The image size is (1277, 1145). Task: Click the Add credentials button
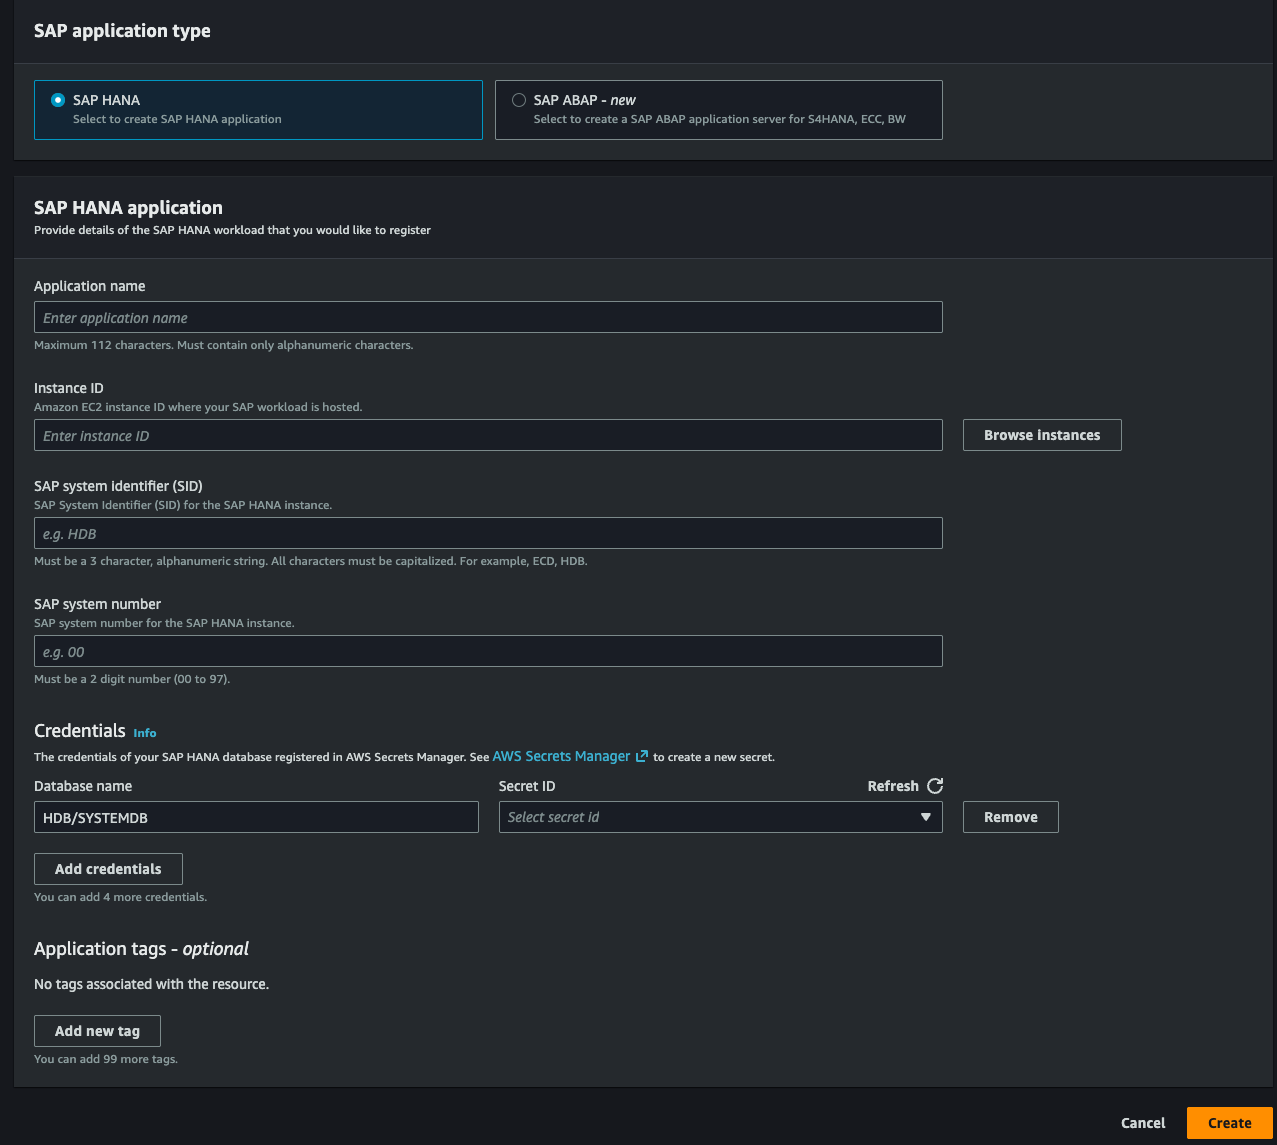pos(108,869)
